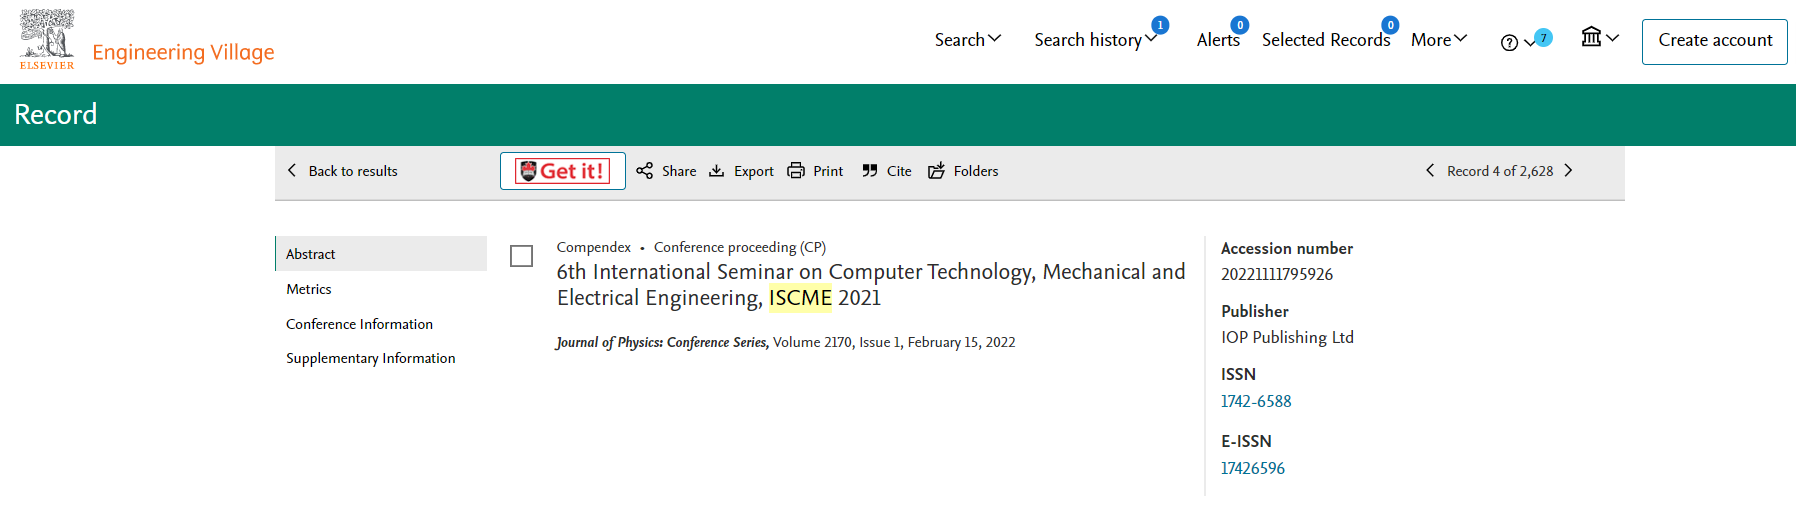This screenshot has height=507, width=1796.
Task: Go to previous record chevron
Action: [1430, 170]
